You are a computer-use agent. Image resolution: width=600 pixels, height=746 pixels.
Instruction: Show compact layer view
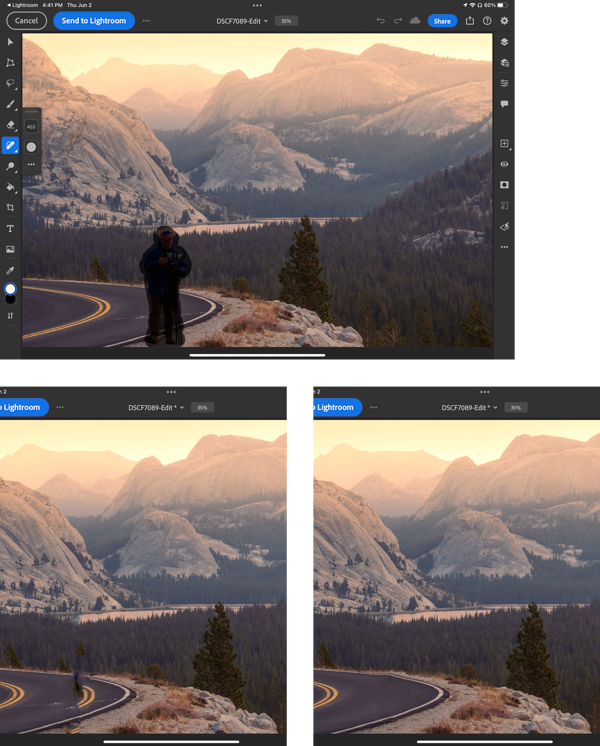[504, 42]
